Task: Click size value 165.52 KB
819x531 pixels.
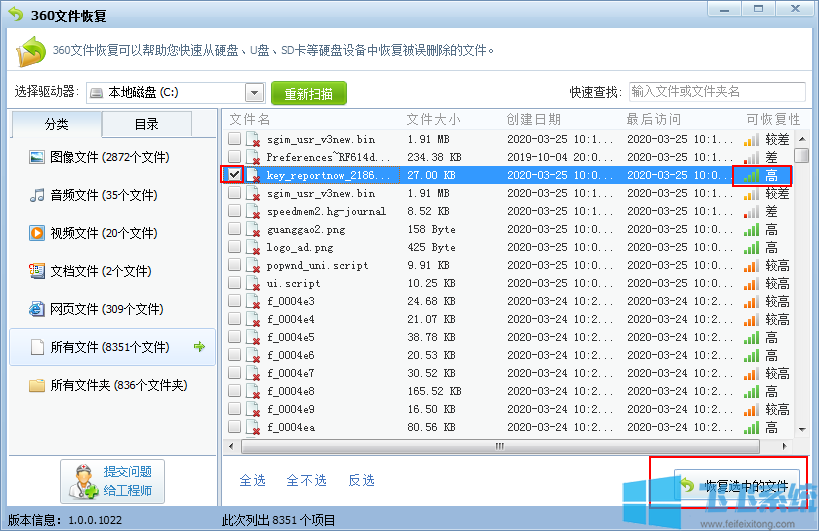Action: click(434, 391)
